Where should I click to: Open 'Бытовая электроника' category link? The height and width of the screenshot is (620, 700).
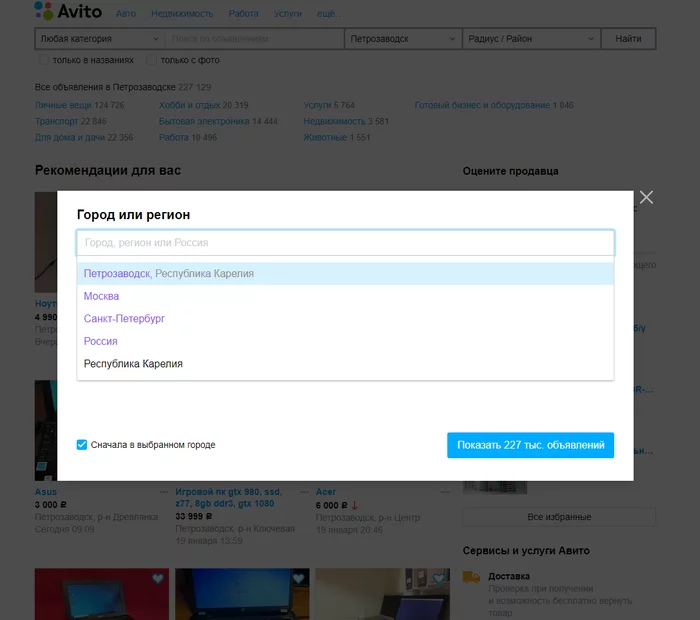(x=204, y=121)
